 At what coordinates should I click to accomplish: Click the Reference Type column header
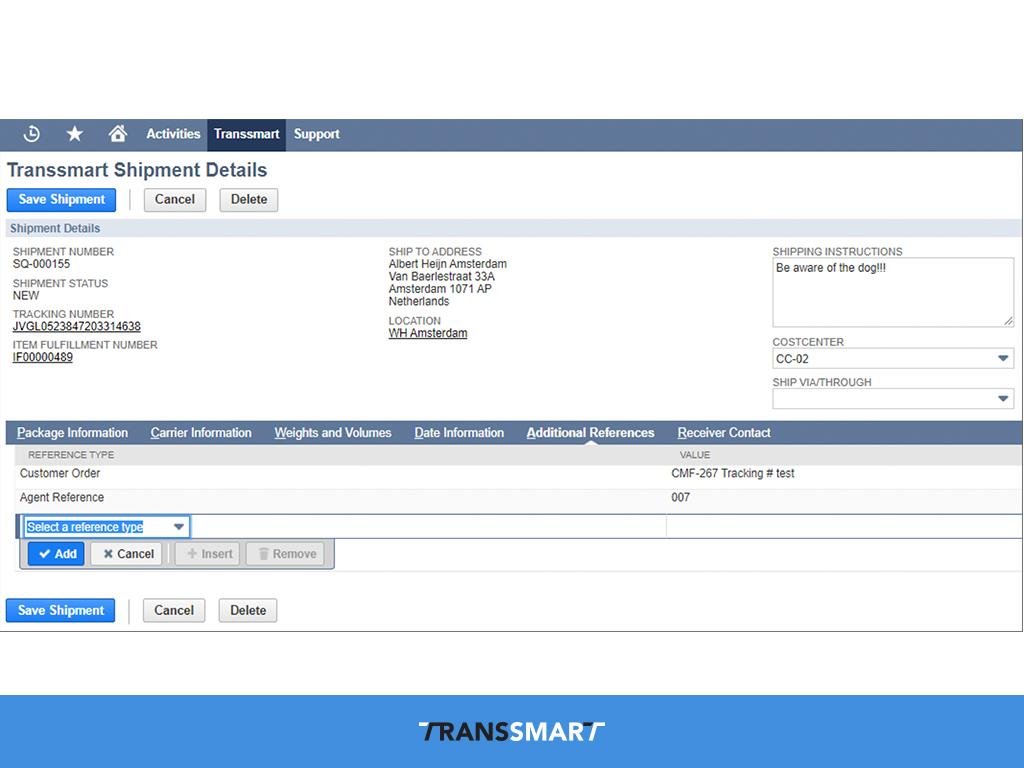pos(71,455)
